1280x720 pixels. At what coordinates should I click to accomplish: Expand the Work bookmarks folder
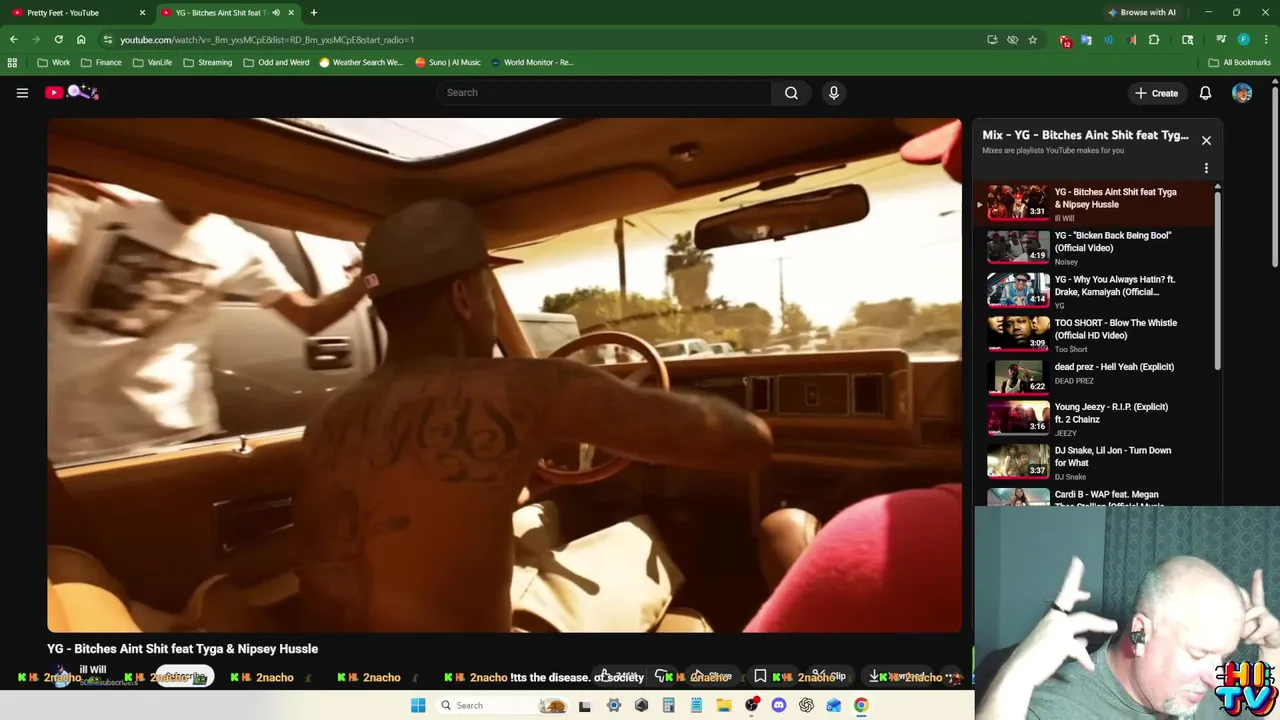[x=54, y=62]
